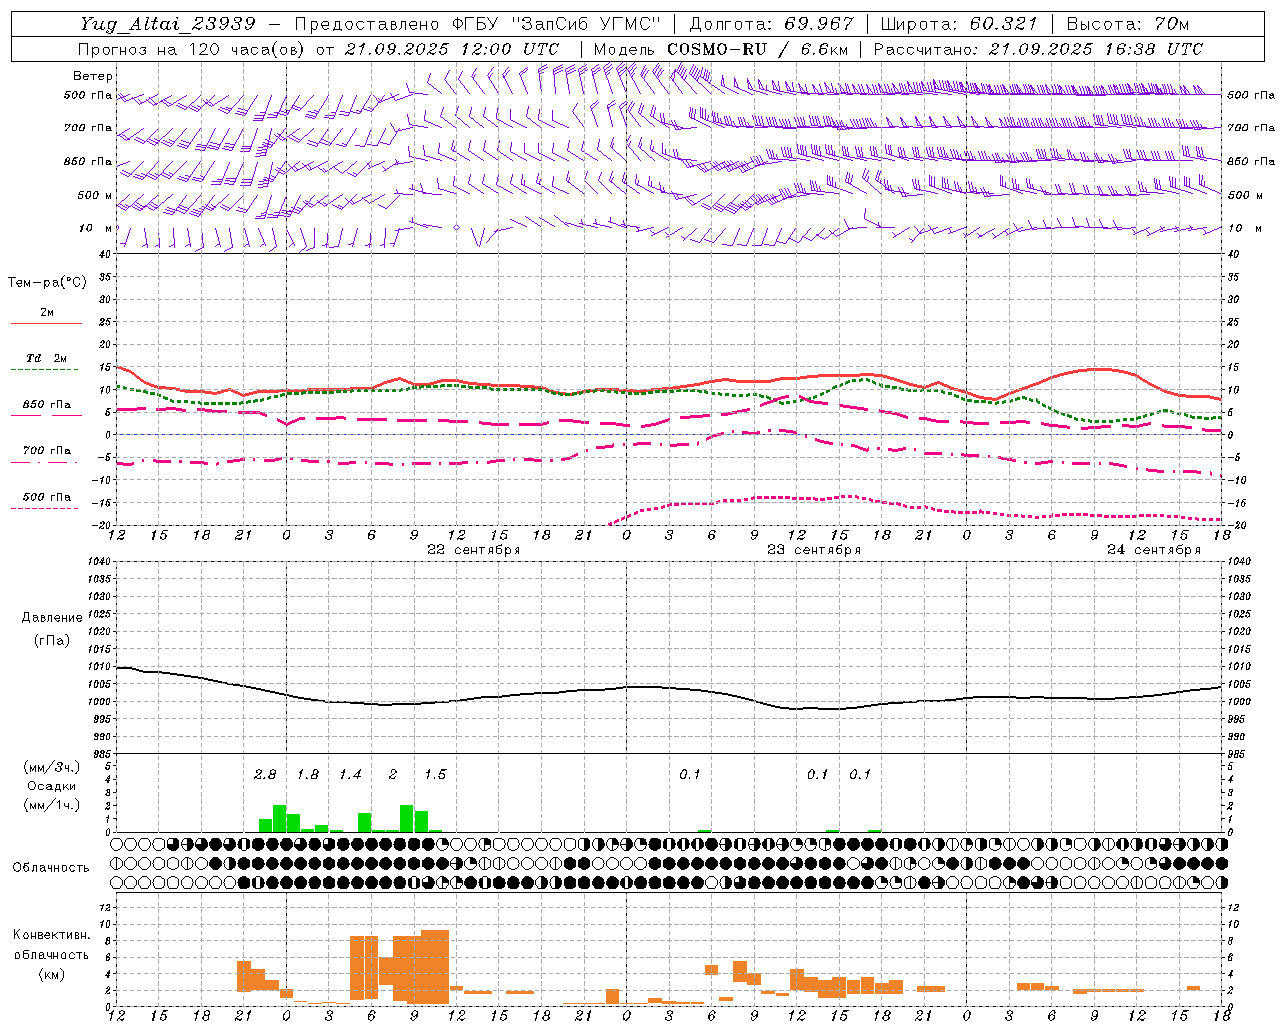1280x1024 pixels.
Task: Select the computed timestamp 21.09.2025 16:38 UTC
Action: (1096, 49)
